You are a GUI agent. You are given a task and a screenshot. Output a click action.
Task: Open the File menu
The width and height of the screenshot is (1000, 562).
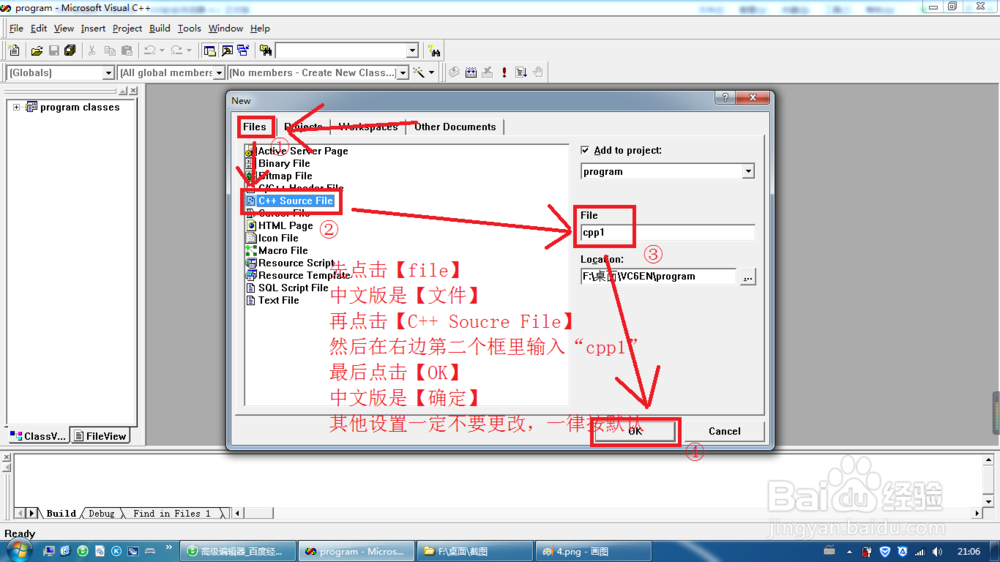pyautogui.click(x=16, y=28)
